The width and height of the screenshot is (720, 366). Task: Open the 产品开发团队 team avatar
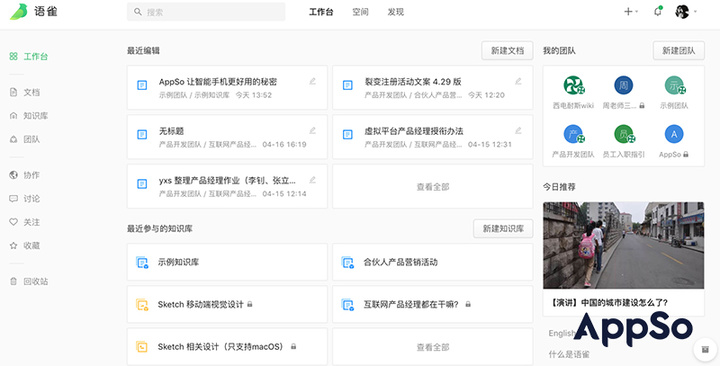[x=573, y=134]
